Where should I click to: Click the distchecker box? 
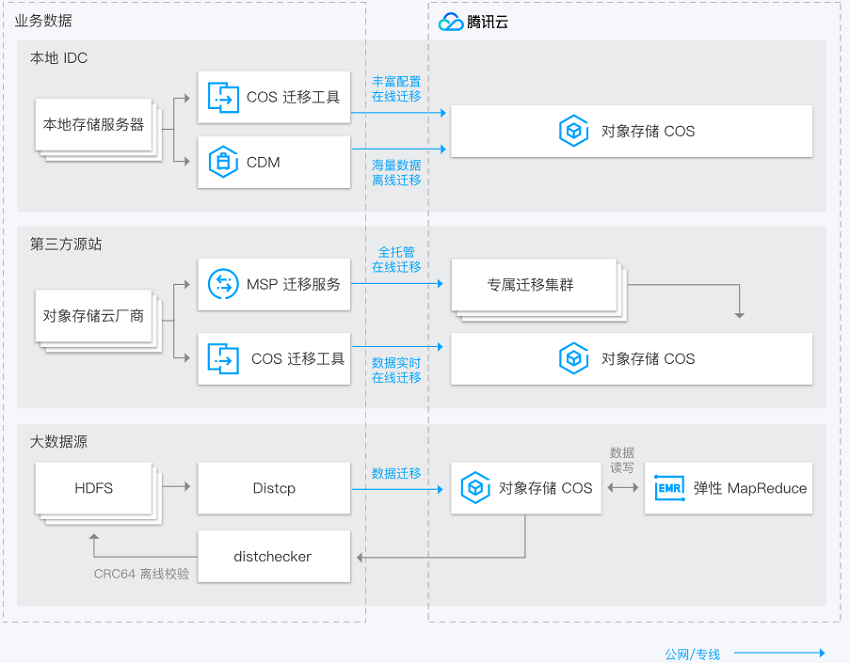coord(274,556)
